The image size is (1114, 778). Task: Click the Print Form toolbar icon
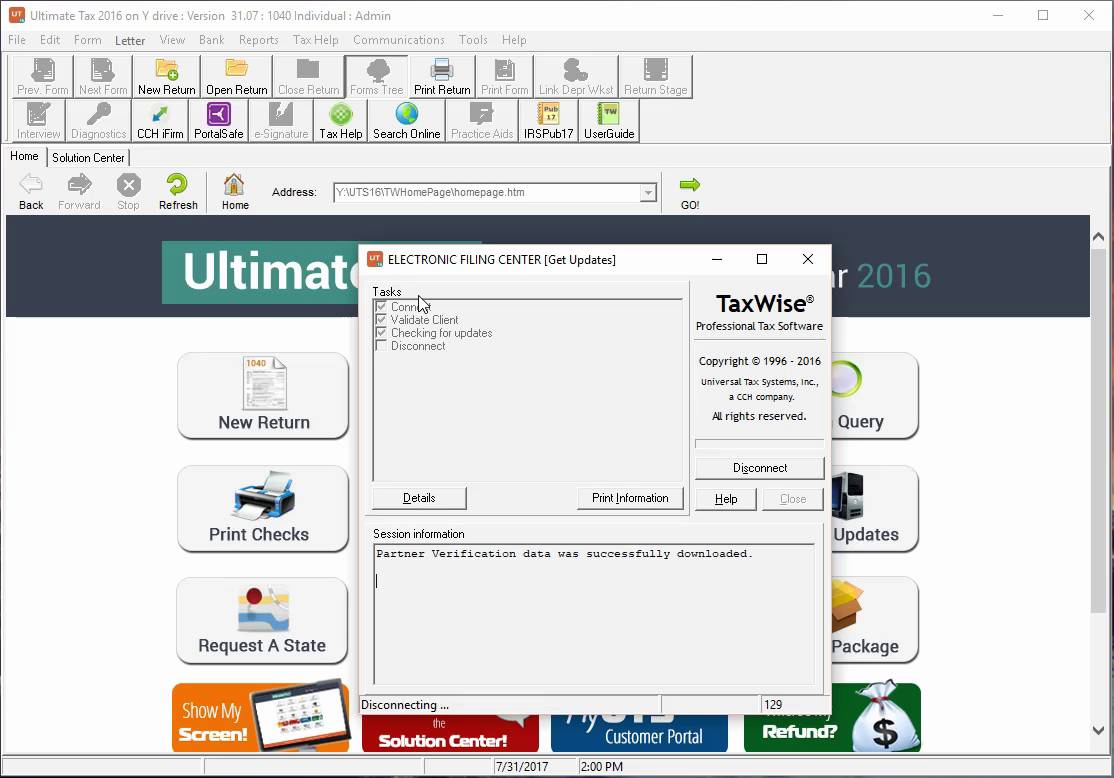click(504, 77)
